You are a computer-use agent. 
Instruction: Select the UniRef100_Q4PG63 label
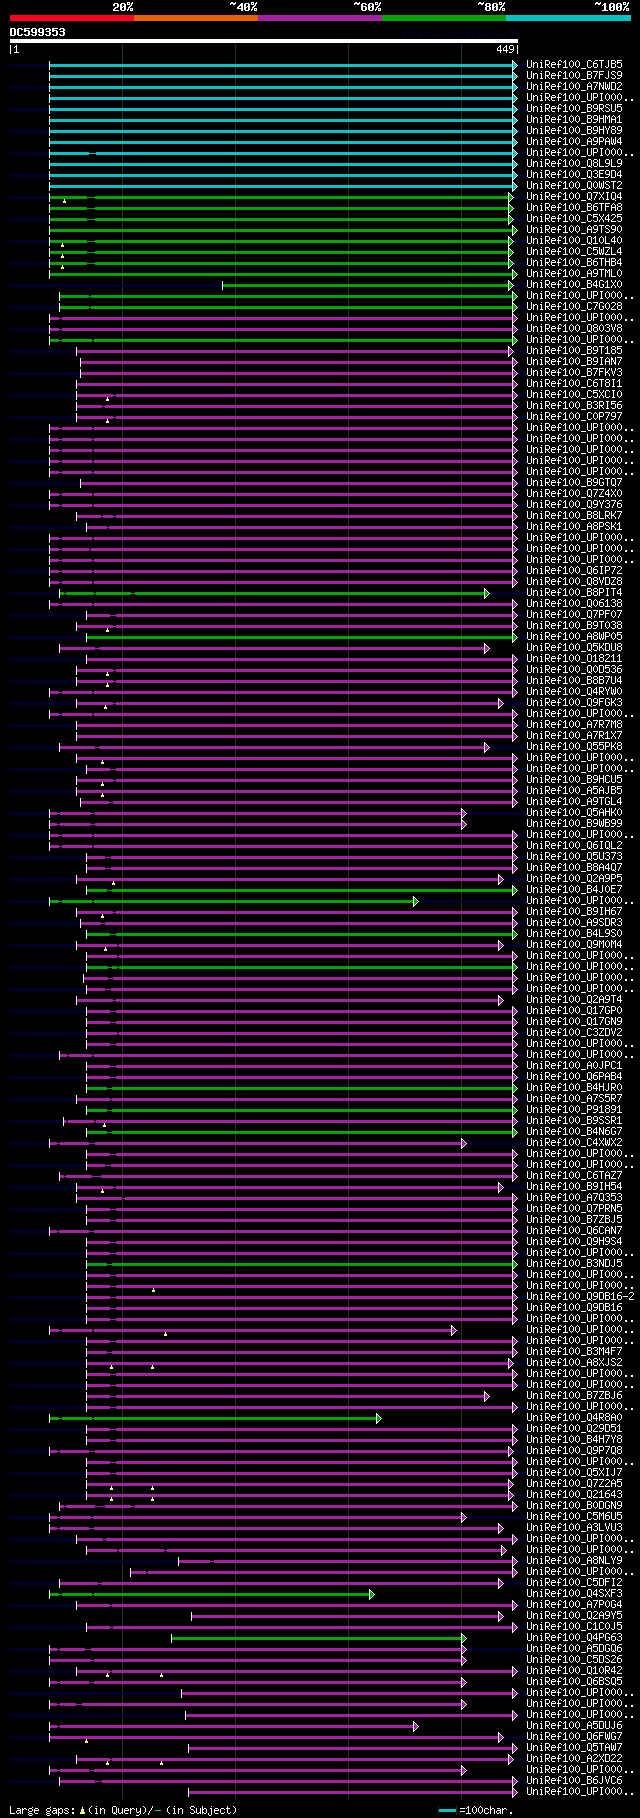point(574,1637)
